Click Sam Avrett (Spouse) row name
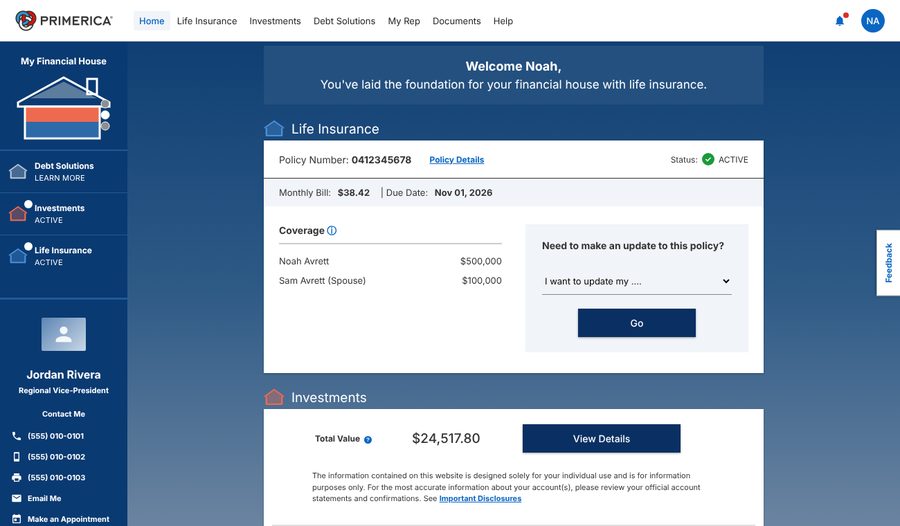900x526 pixels. coord(322,281)
